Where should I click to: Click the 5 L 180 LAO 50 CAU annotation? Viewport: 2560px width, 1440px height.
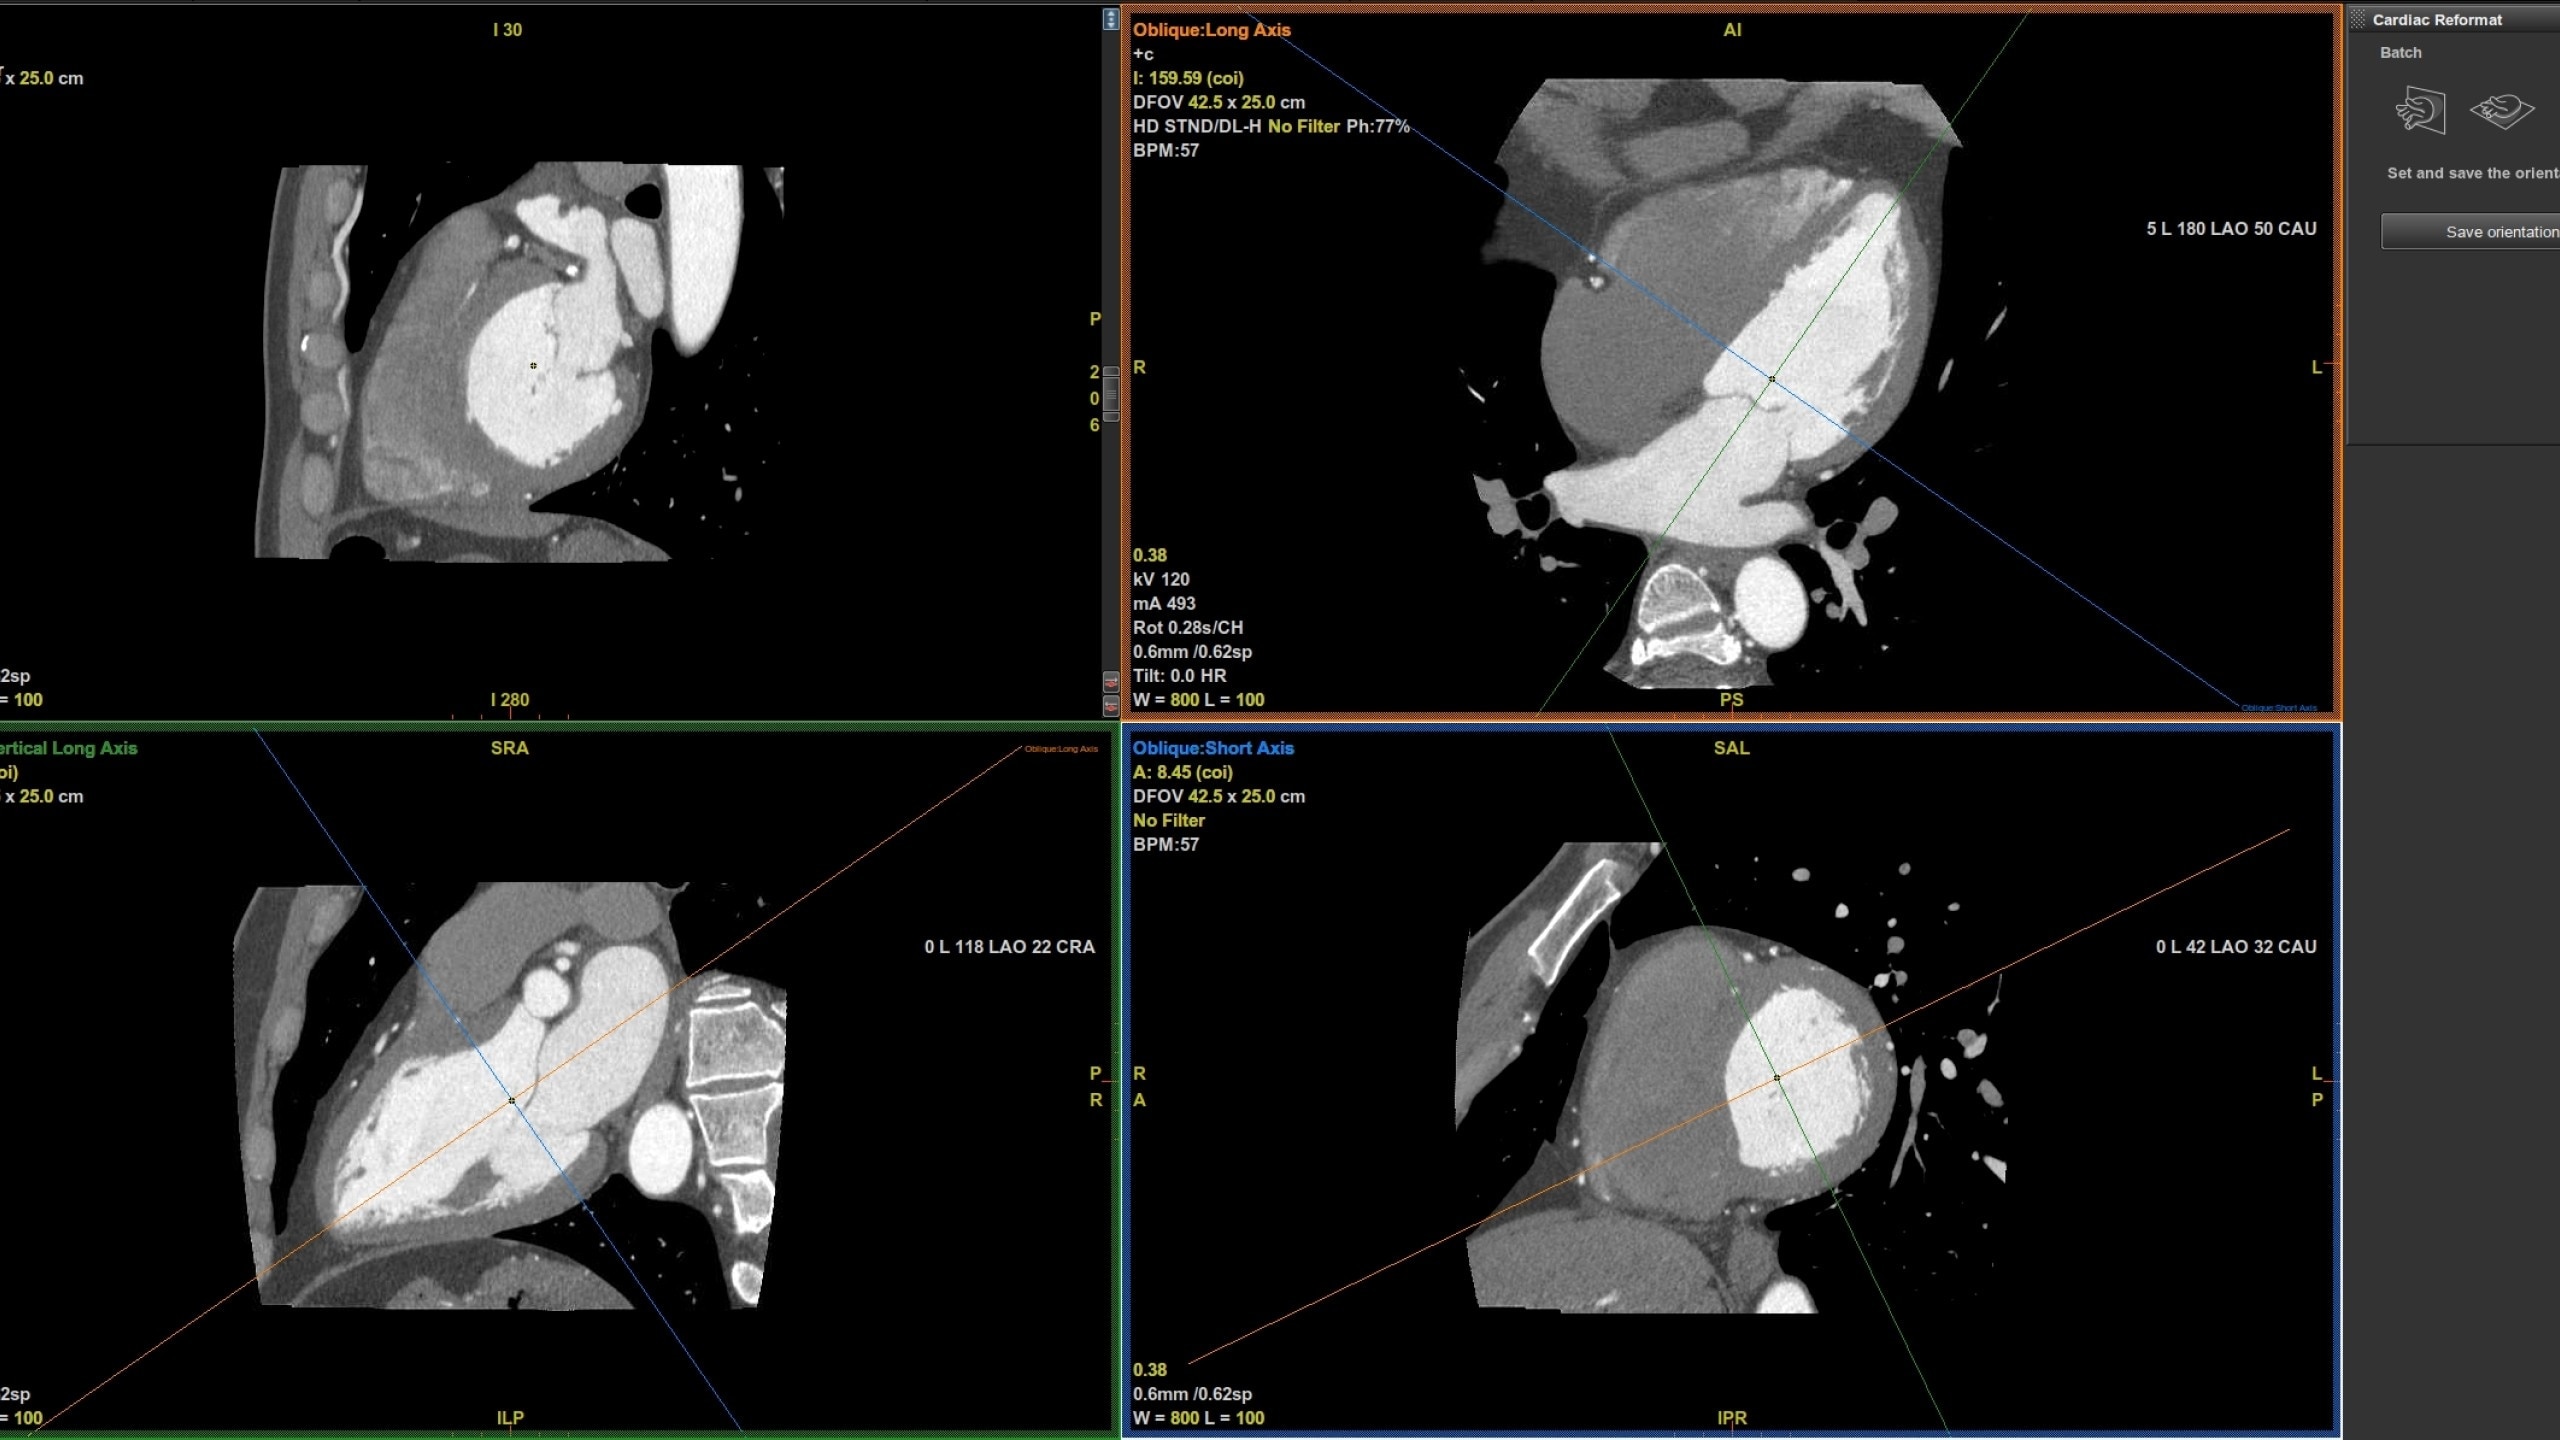coord(2230,229)
